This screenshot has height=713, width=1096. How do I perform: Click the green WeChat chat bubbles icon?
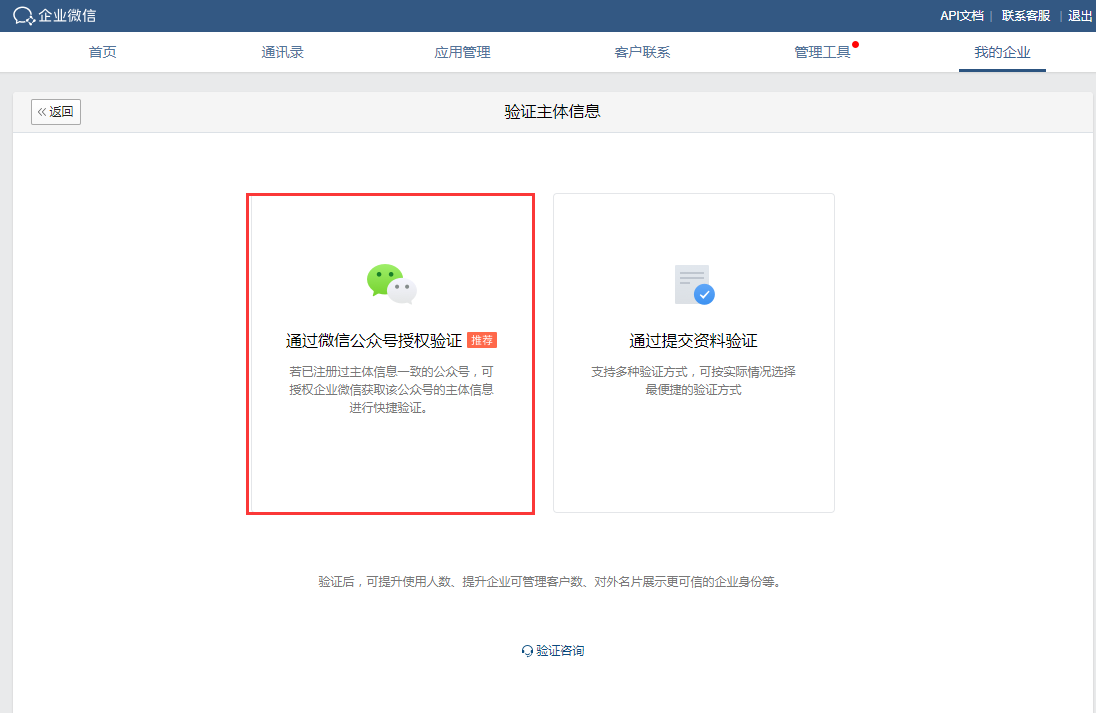click(x=391, y=284)
